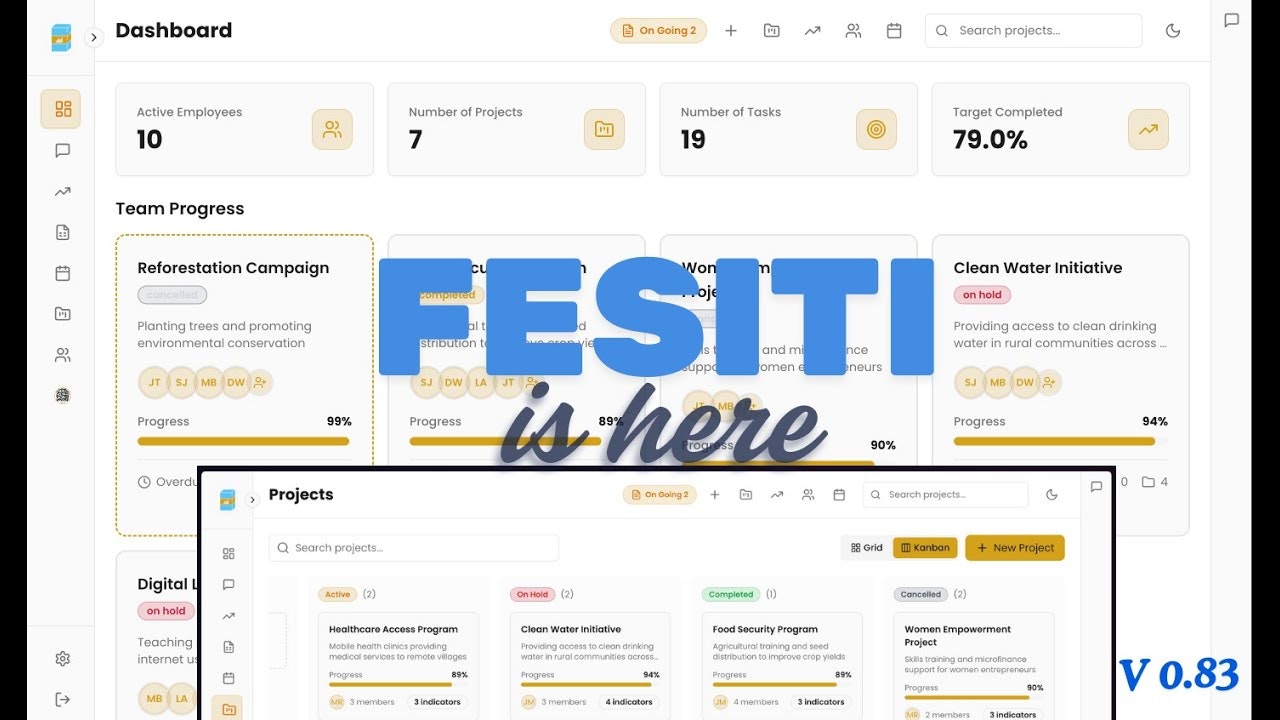The width and height of the screenshot is (1280, 720).
Task: Click calendar icon in Dashboard header
Action: click(x=894, y=31)
